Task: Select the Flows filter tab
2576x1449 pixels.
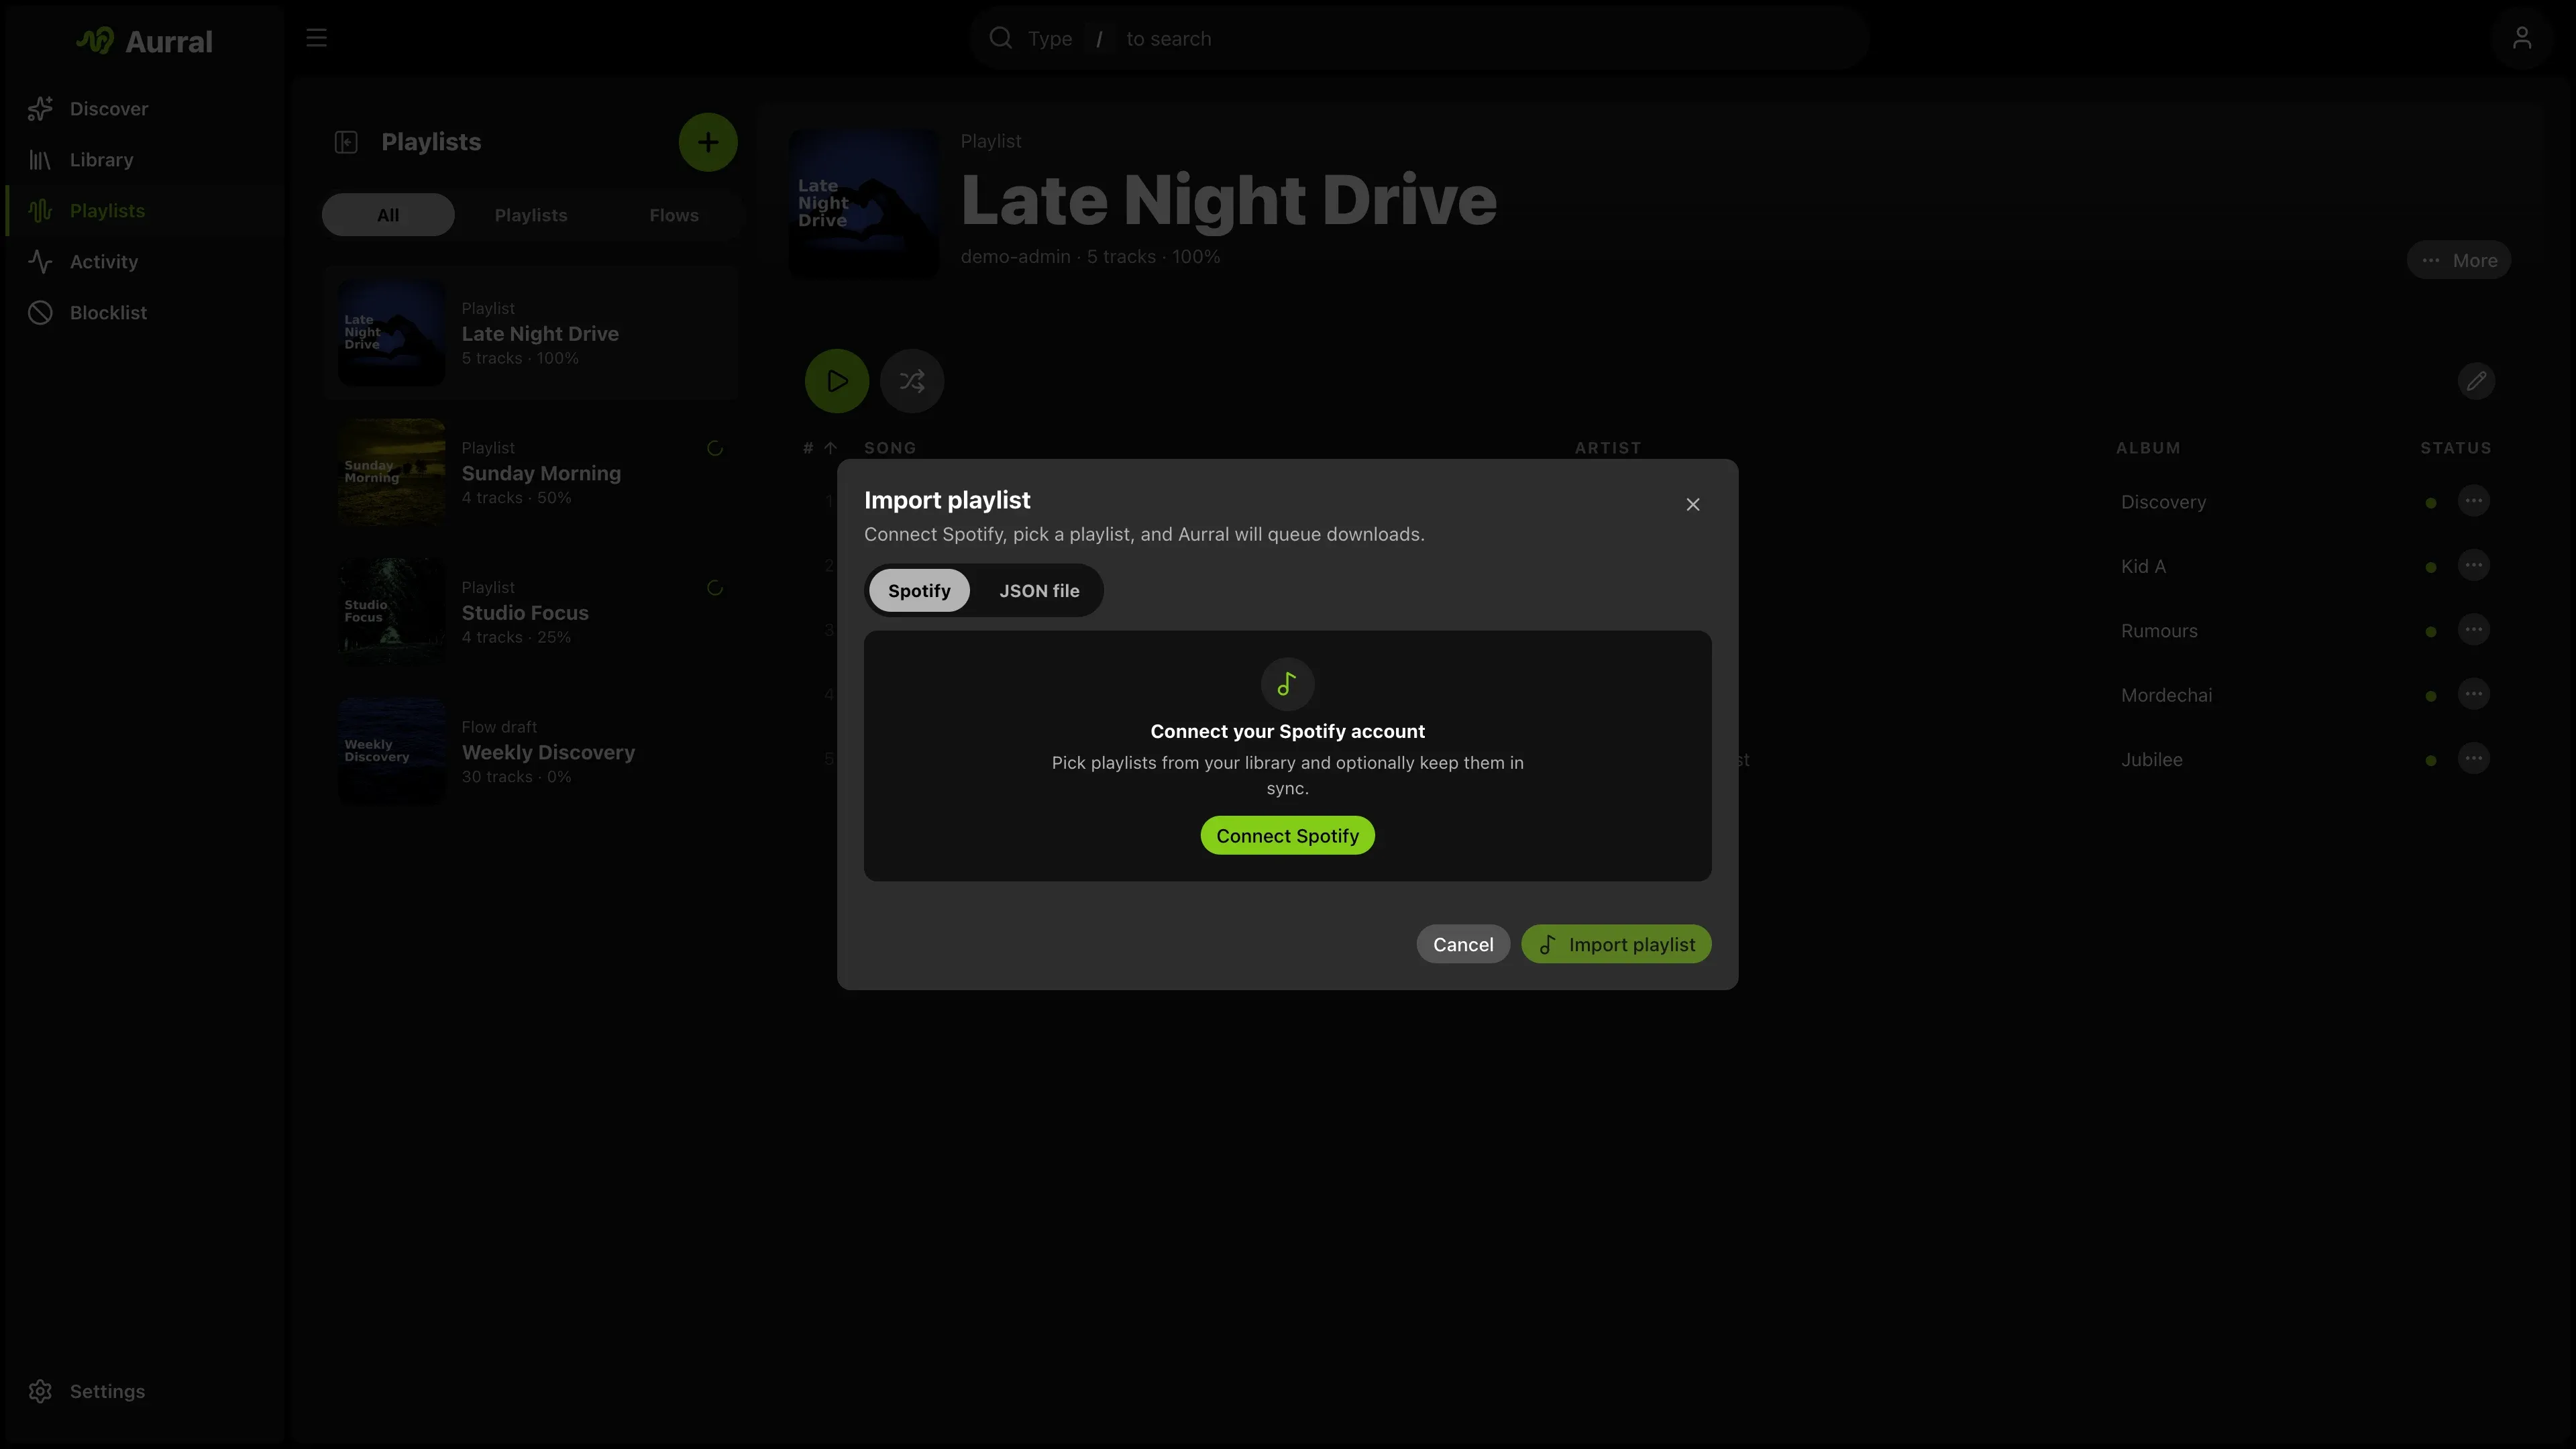Action: (x=674, y=215)
